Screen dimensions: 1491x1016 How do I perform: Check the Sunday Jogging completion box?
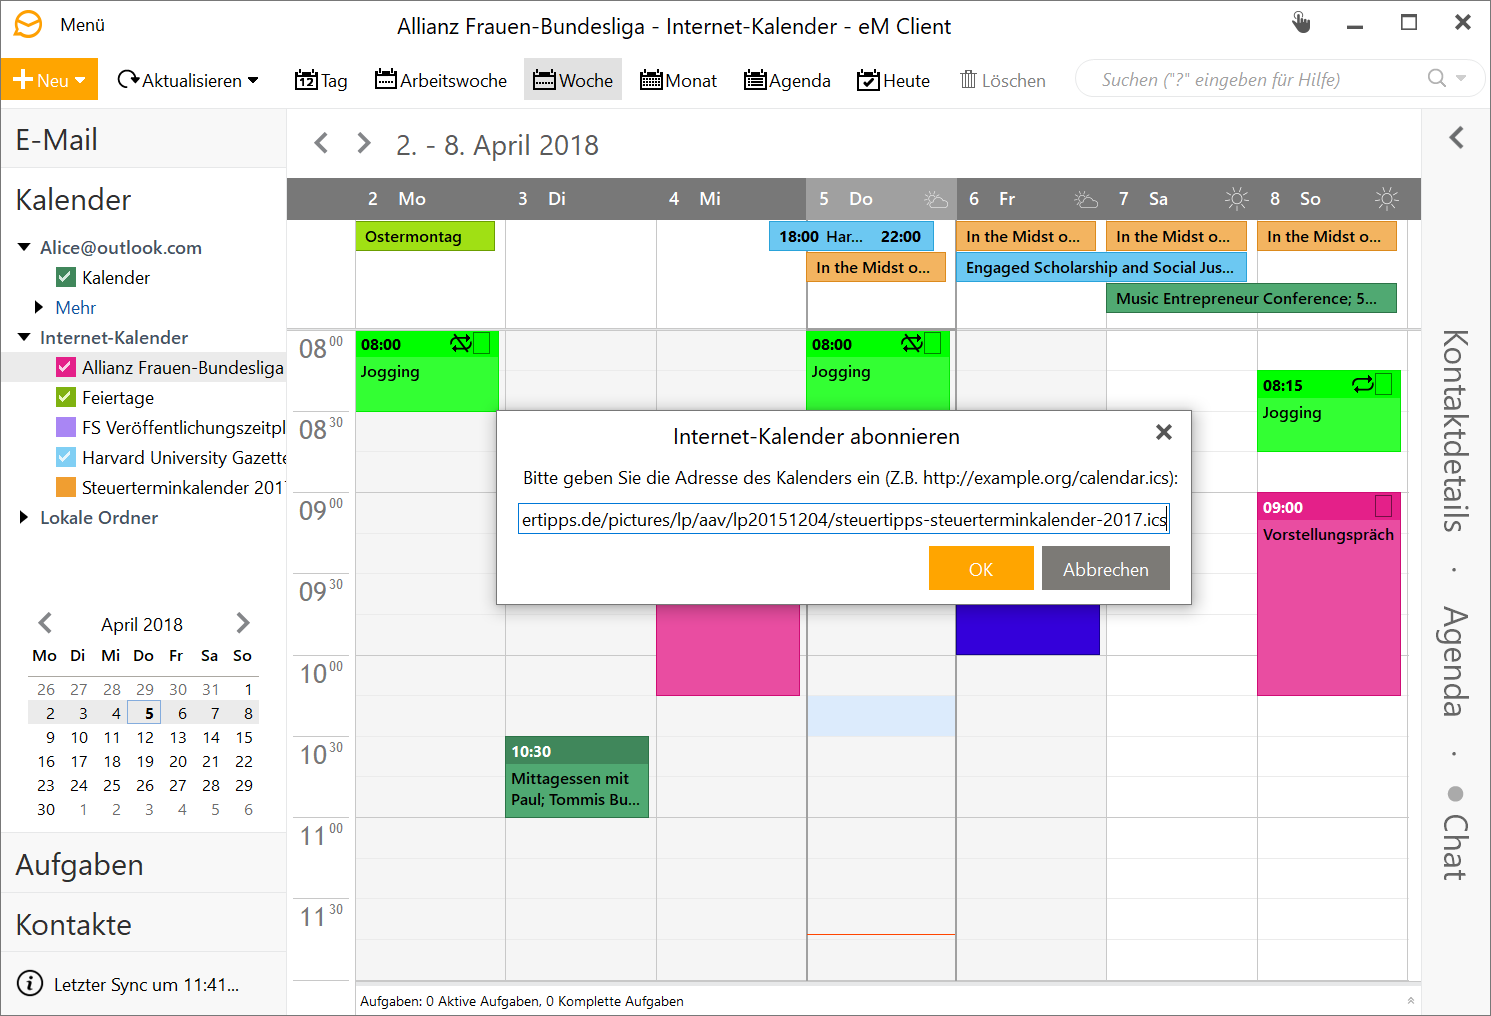tap(1384, 385)
